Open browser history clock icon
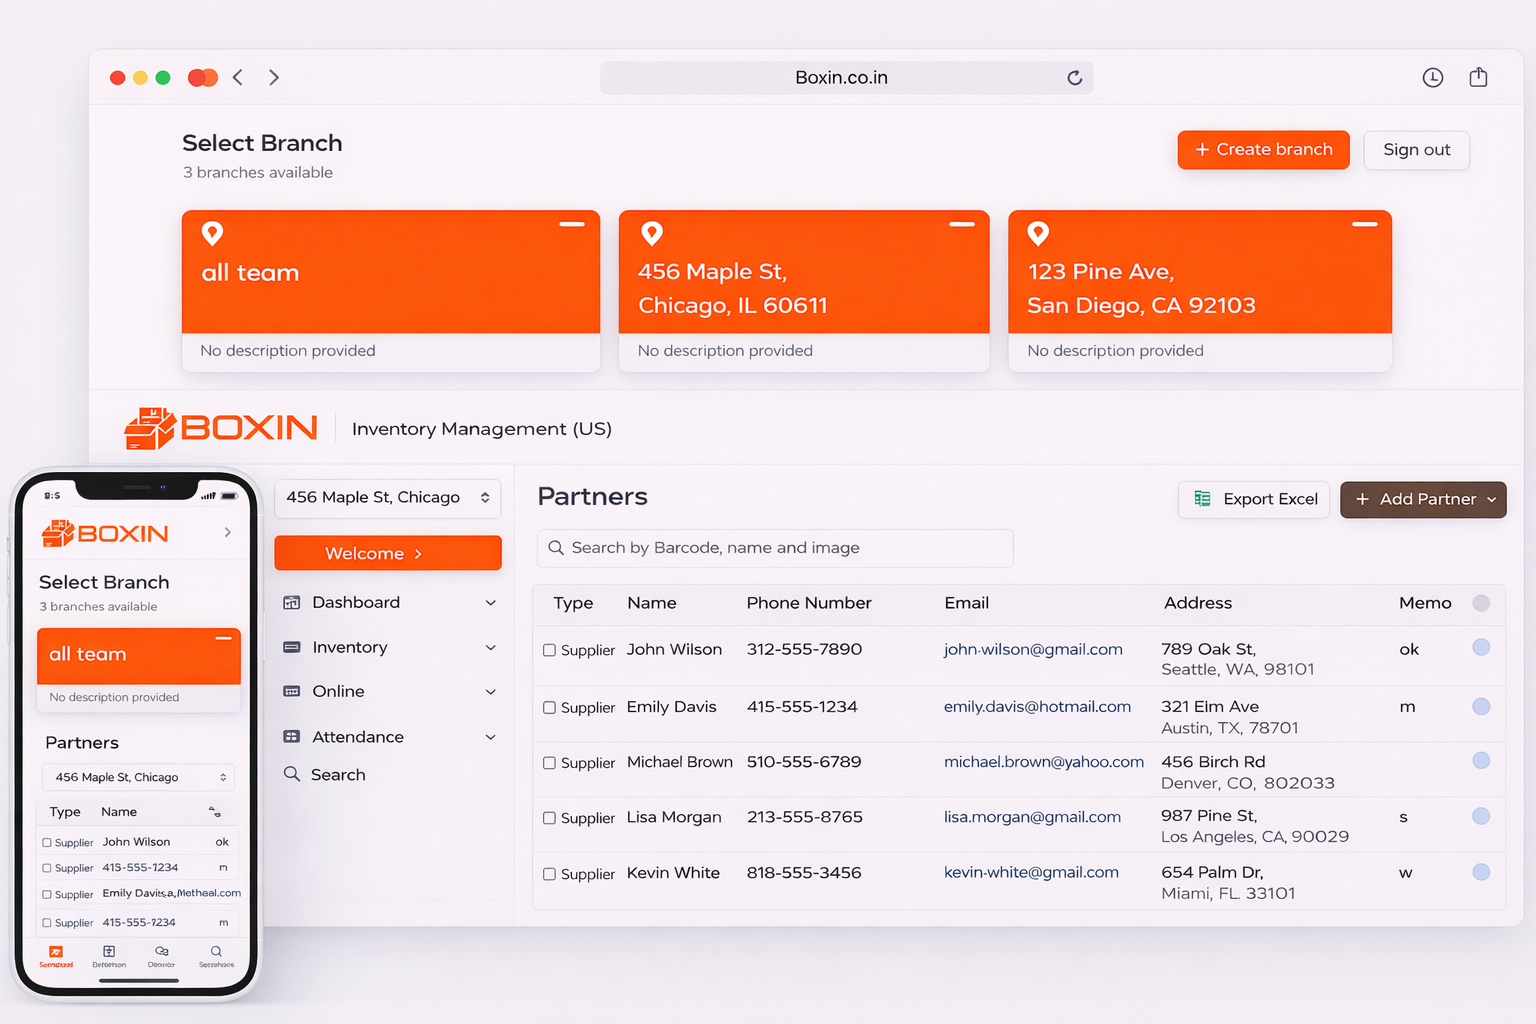Image resolution: width=1536 pixels, height=1024 pixels. (1432, 78)
